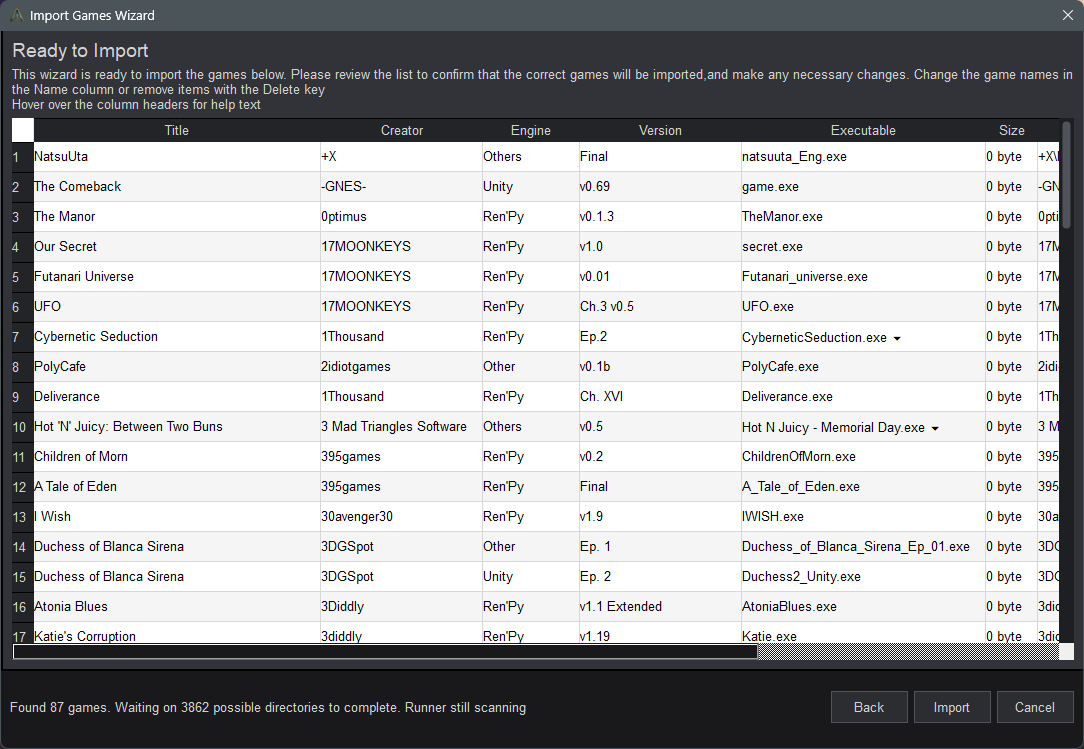Click the horizontal scrollbar thumb
This screenshot has width=1084, height=749.
click(385, 651)
